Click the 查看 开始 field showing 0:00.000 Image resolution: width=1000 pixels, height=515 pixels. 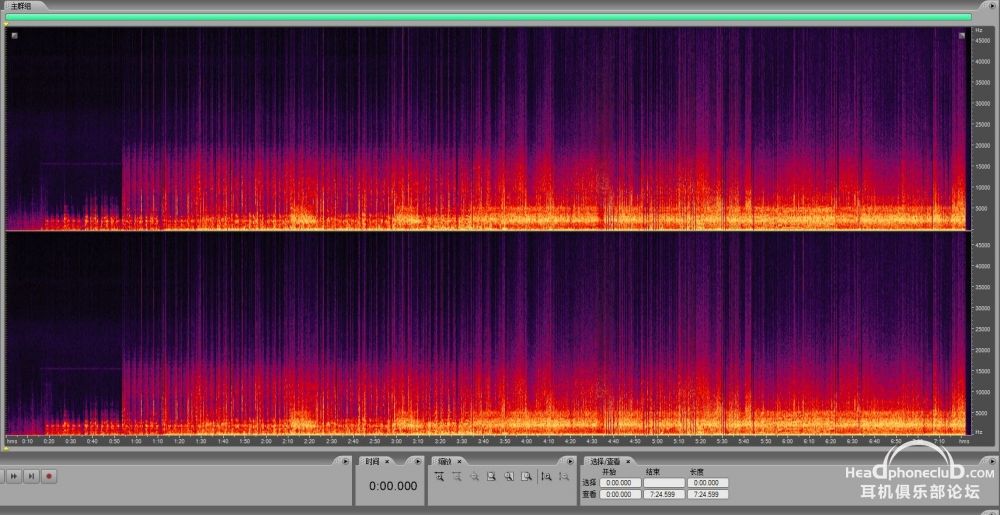(x=621, y=495)
